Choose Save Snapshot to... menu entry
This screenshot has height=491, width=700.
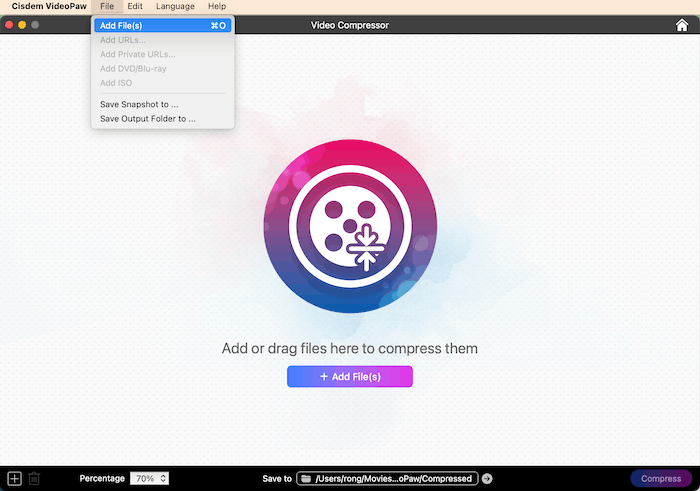pyautogui.click(x=139, y=104)
